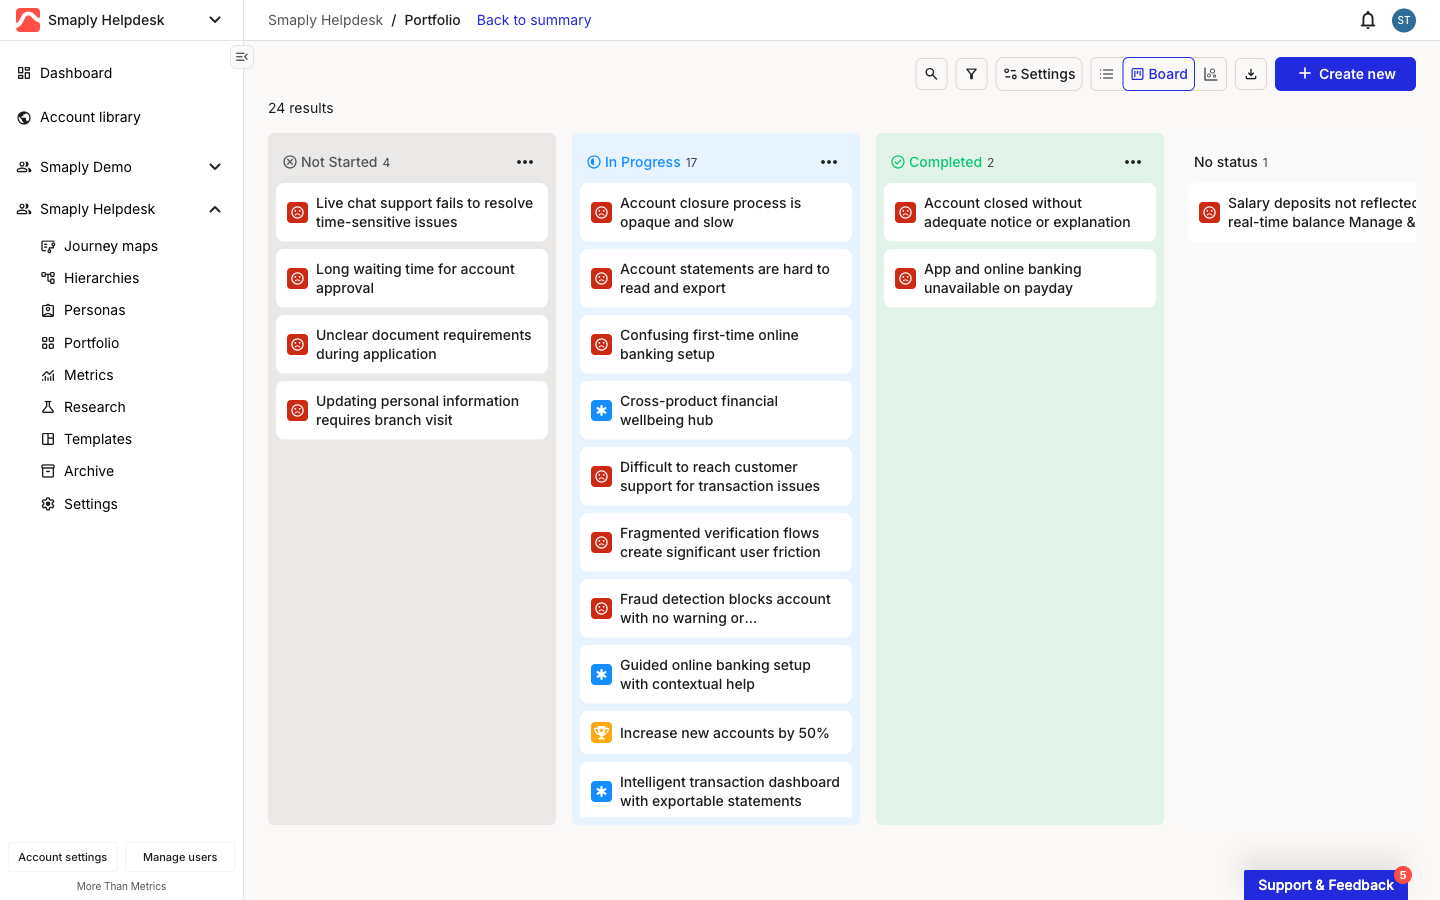Click the download export icon
The image size is (1440, 900).
pos(1251,74)
